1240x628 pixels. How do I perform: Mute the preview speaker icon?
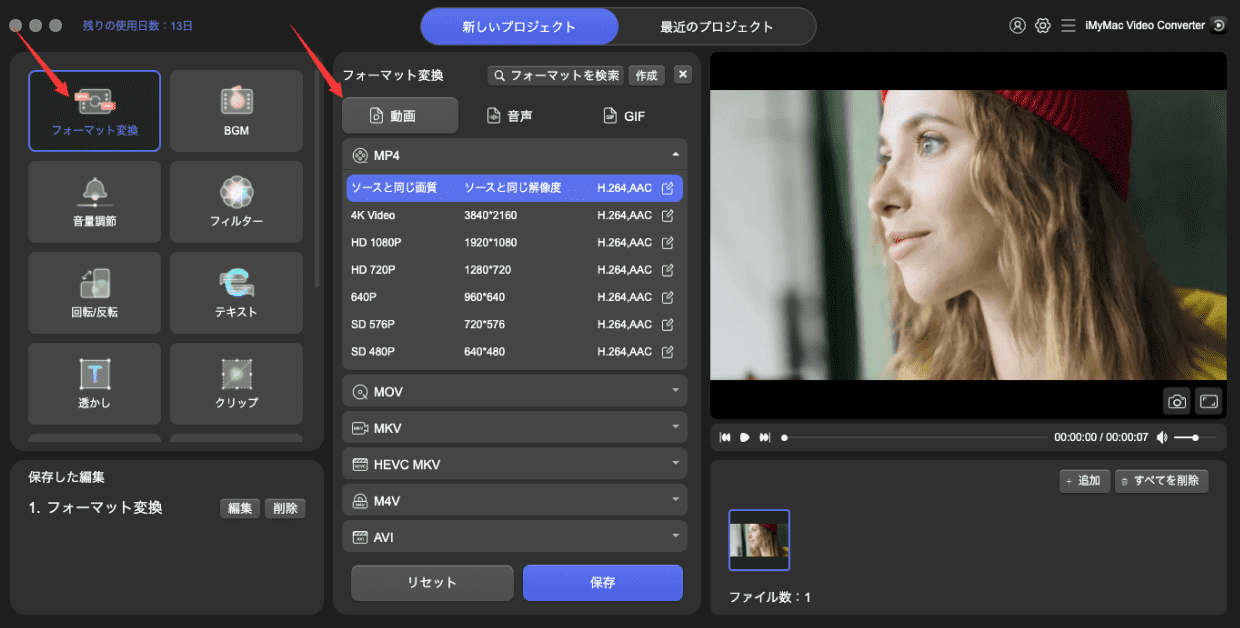[x=1162, y=437]
